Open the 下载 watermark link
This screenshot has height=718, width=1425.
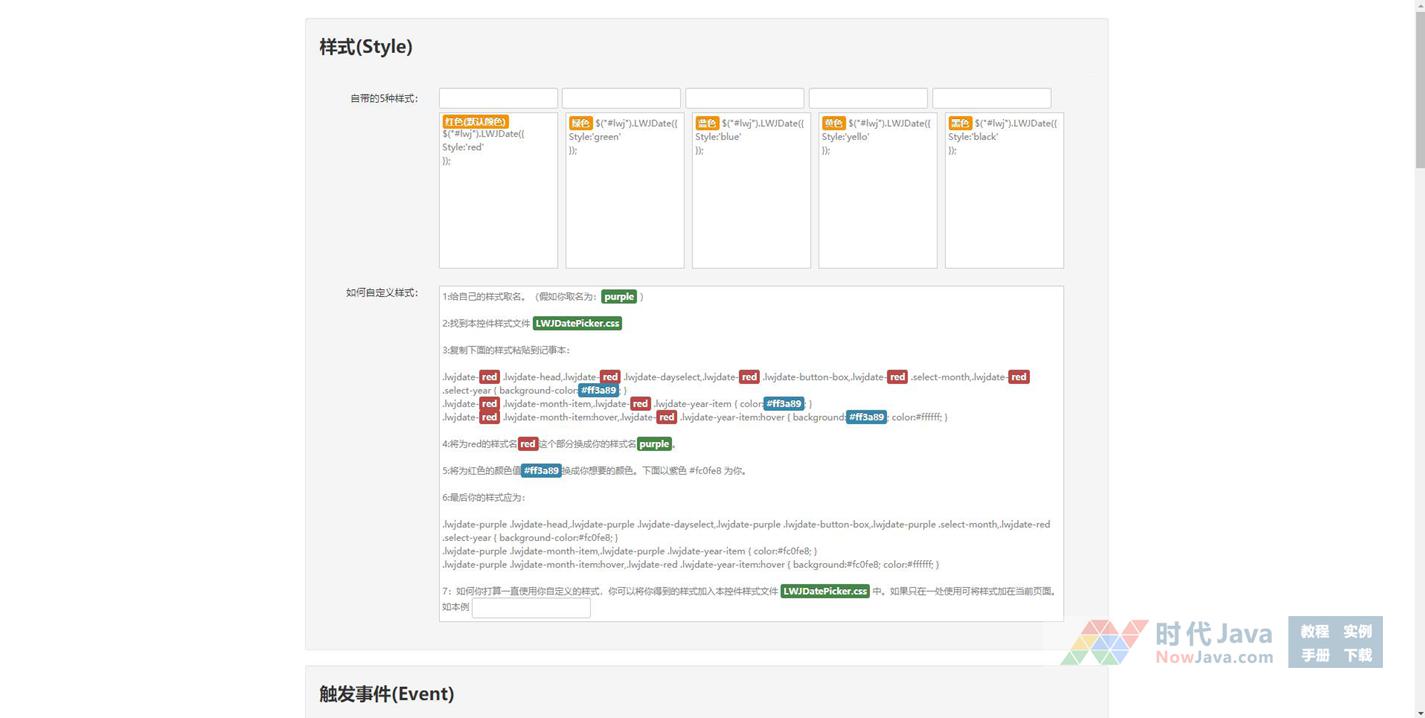[x=1357, y=655]
